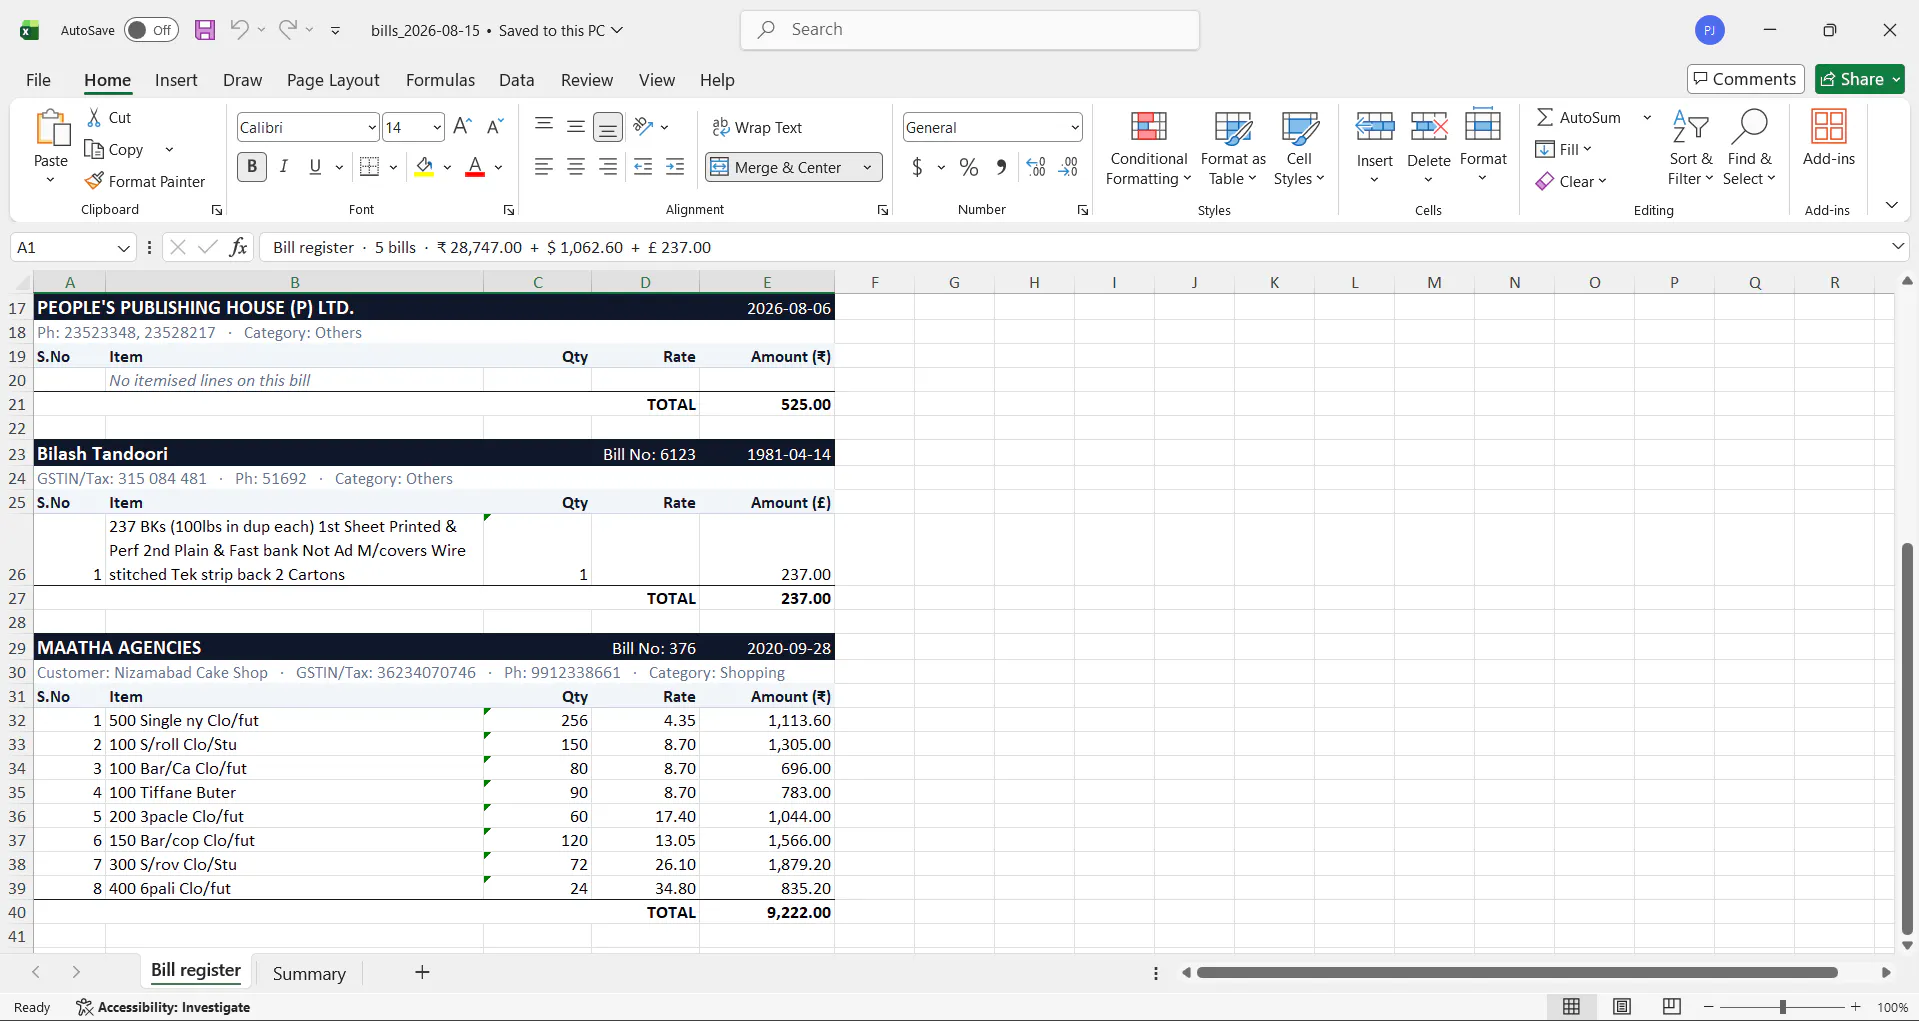Expand the Name Box A1 dropdown

tap(123, 247)
